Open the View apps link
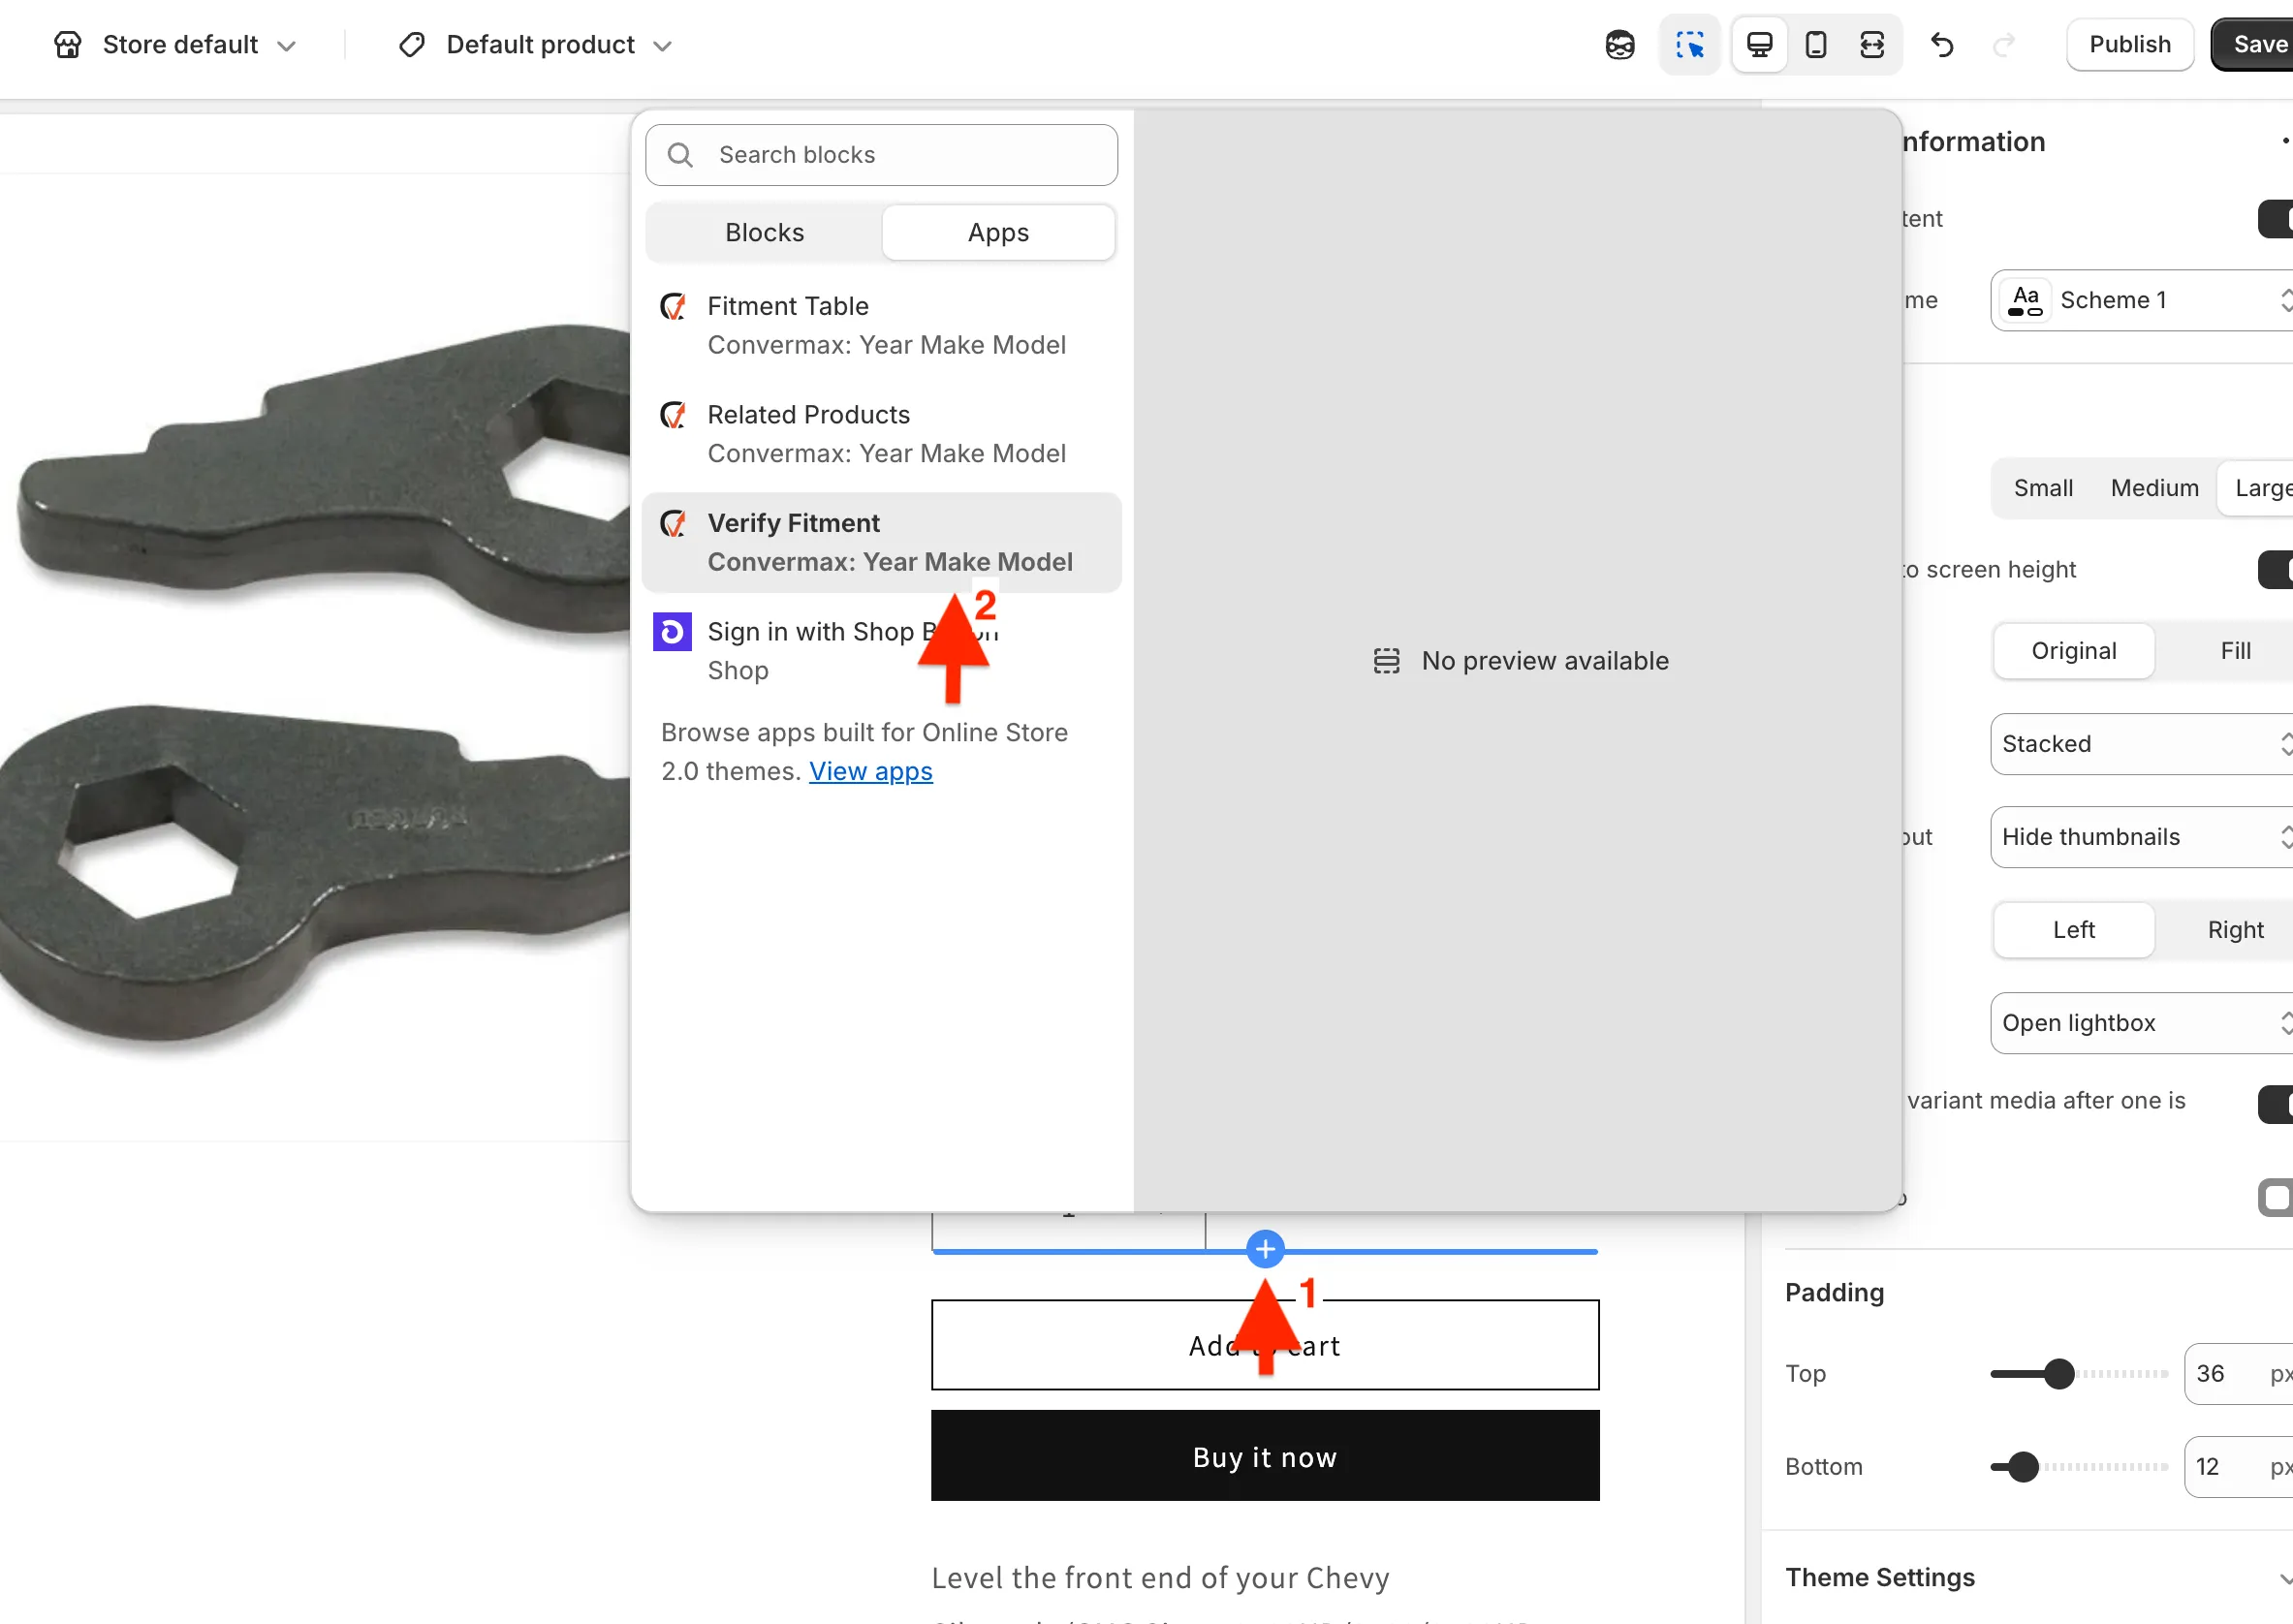 click(870, 771)
